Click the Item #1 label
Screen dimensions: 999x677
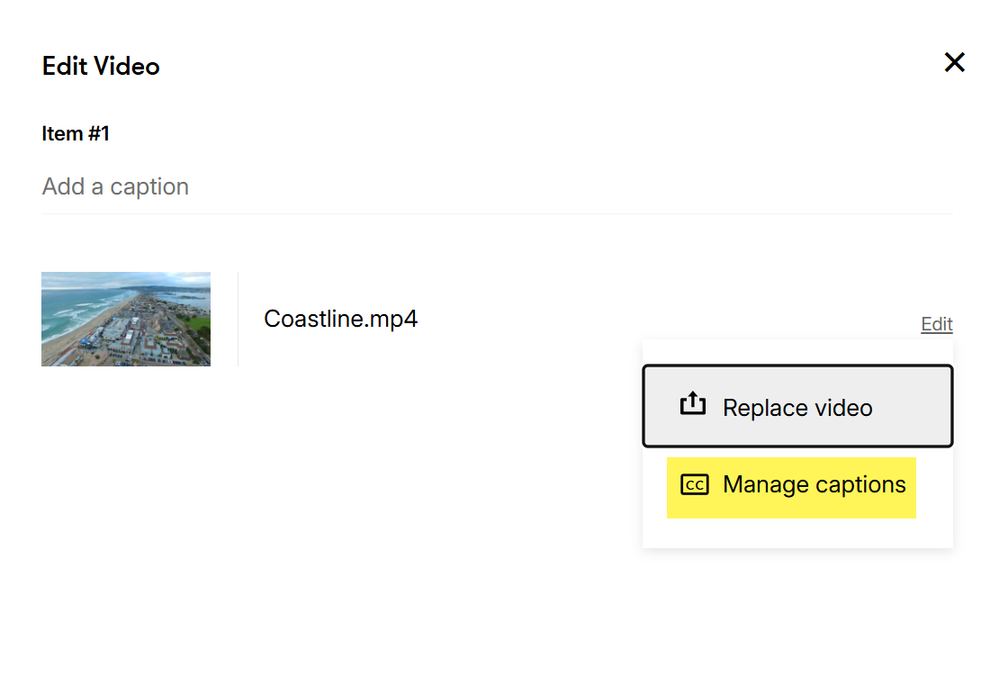click(x=75, y=133)
